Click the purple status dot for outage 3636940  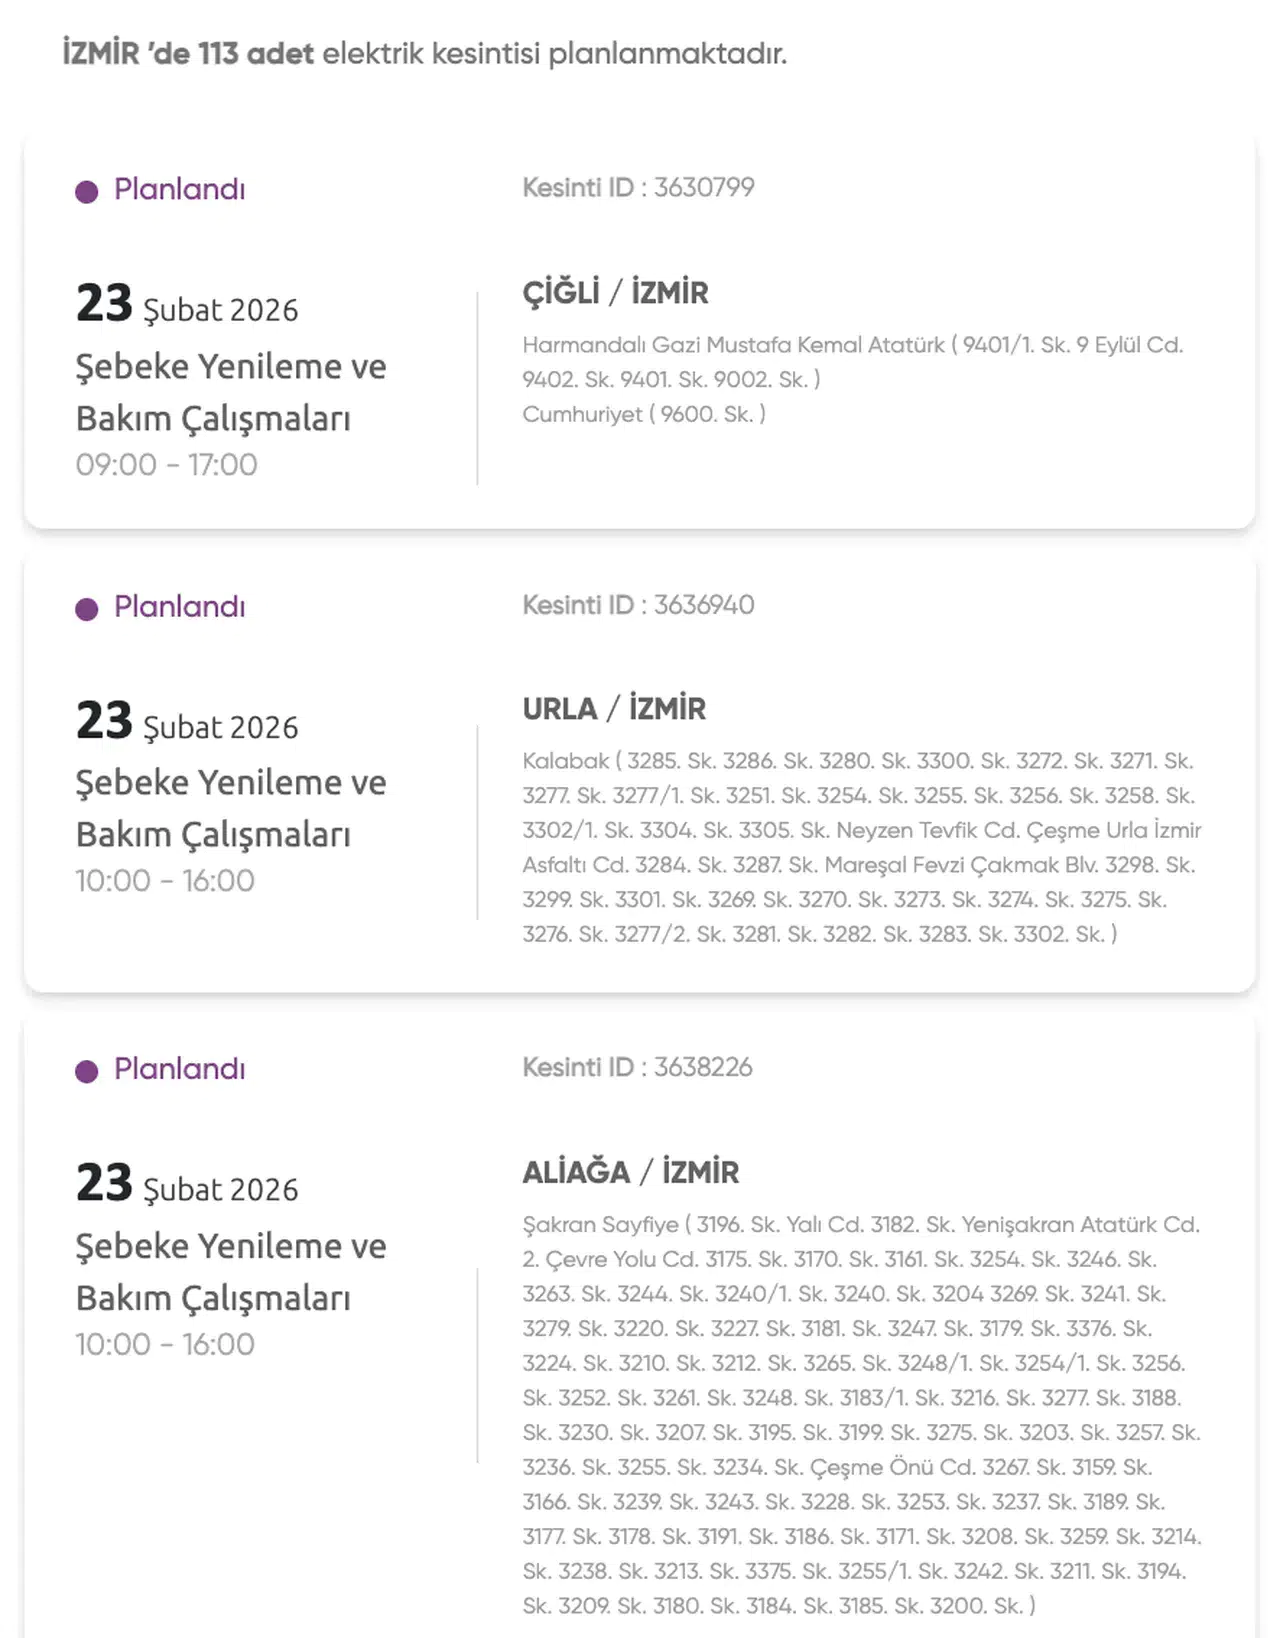tap(87, 609)
